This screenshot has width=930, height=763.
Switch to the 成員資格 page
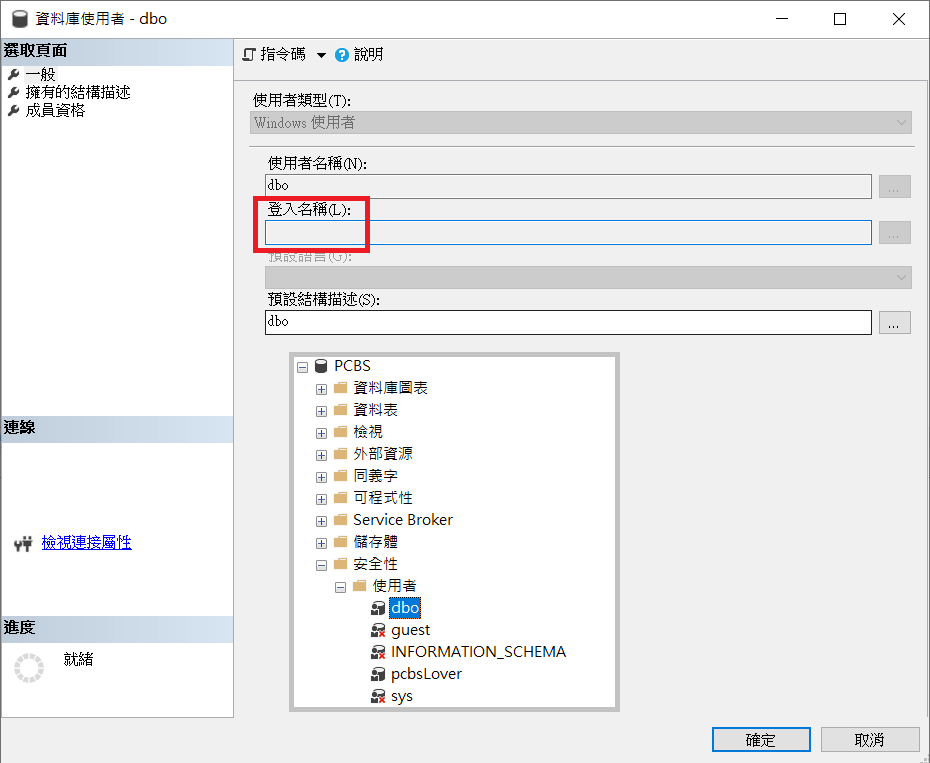[55, 110]
